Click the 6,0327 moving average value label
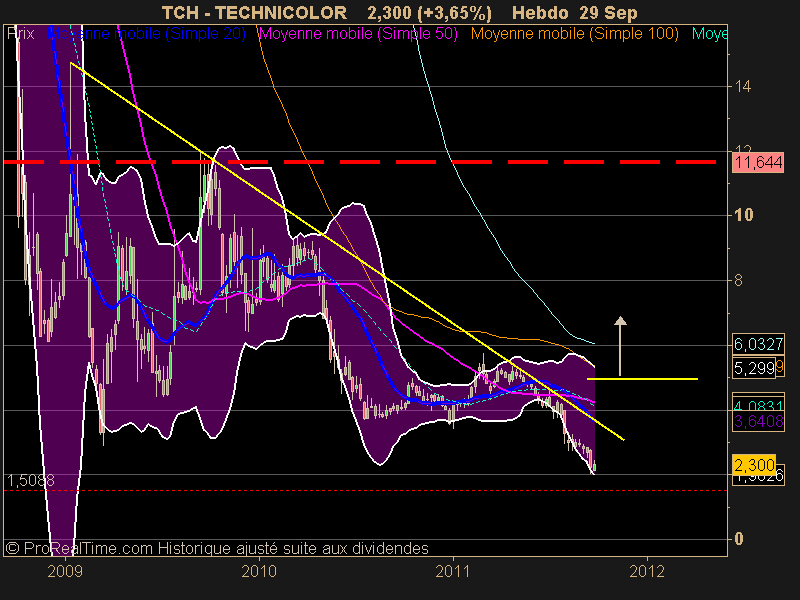800x600 pixels. pos(758,344)
